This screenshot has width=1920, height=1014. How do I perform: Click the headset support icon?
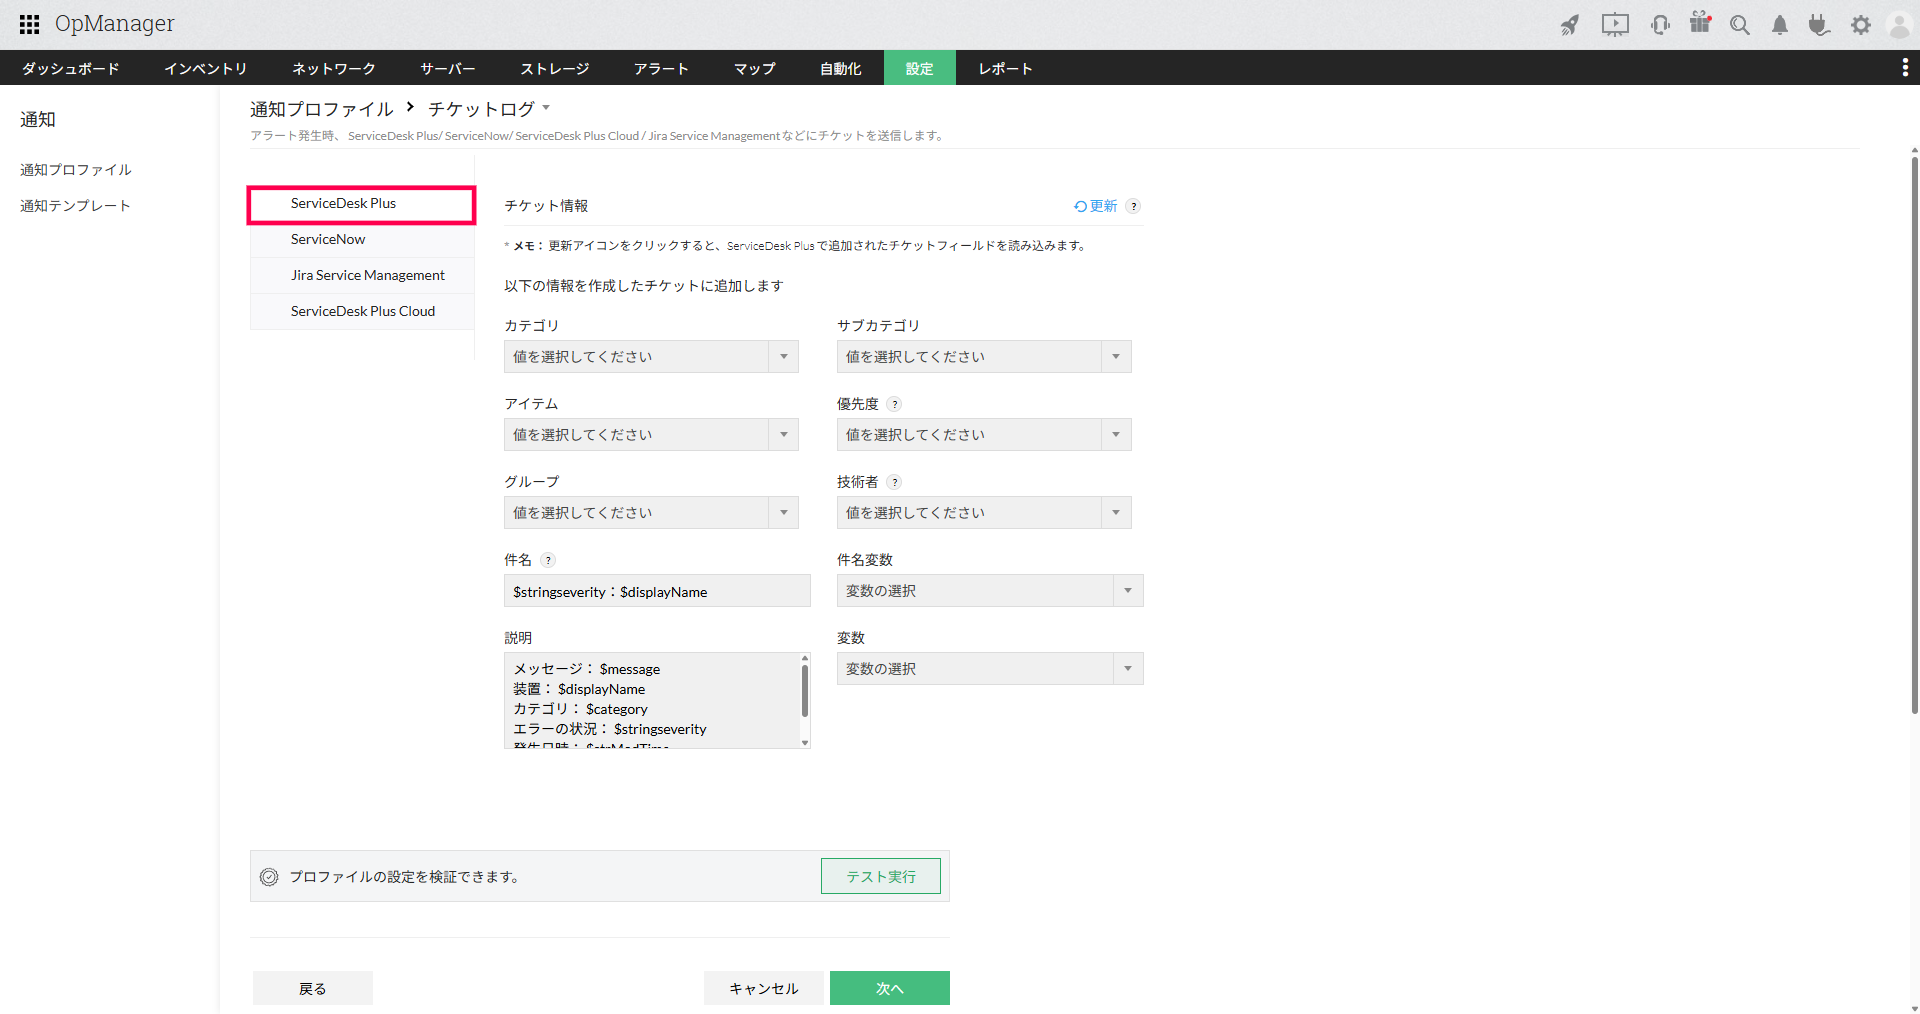pyautogui.click(x=1660, y=25)
